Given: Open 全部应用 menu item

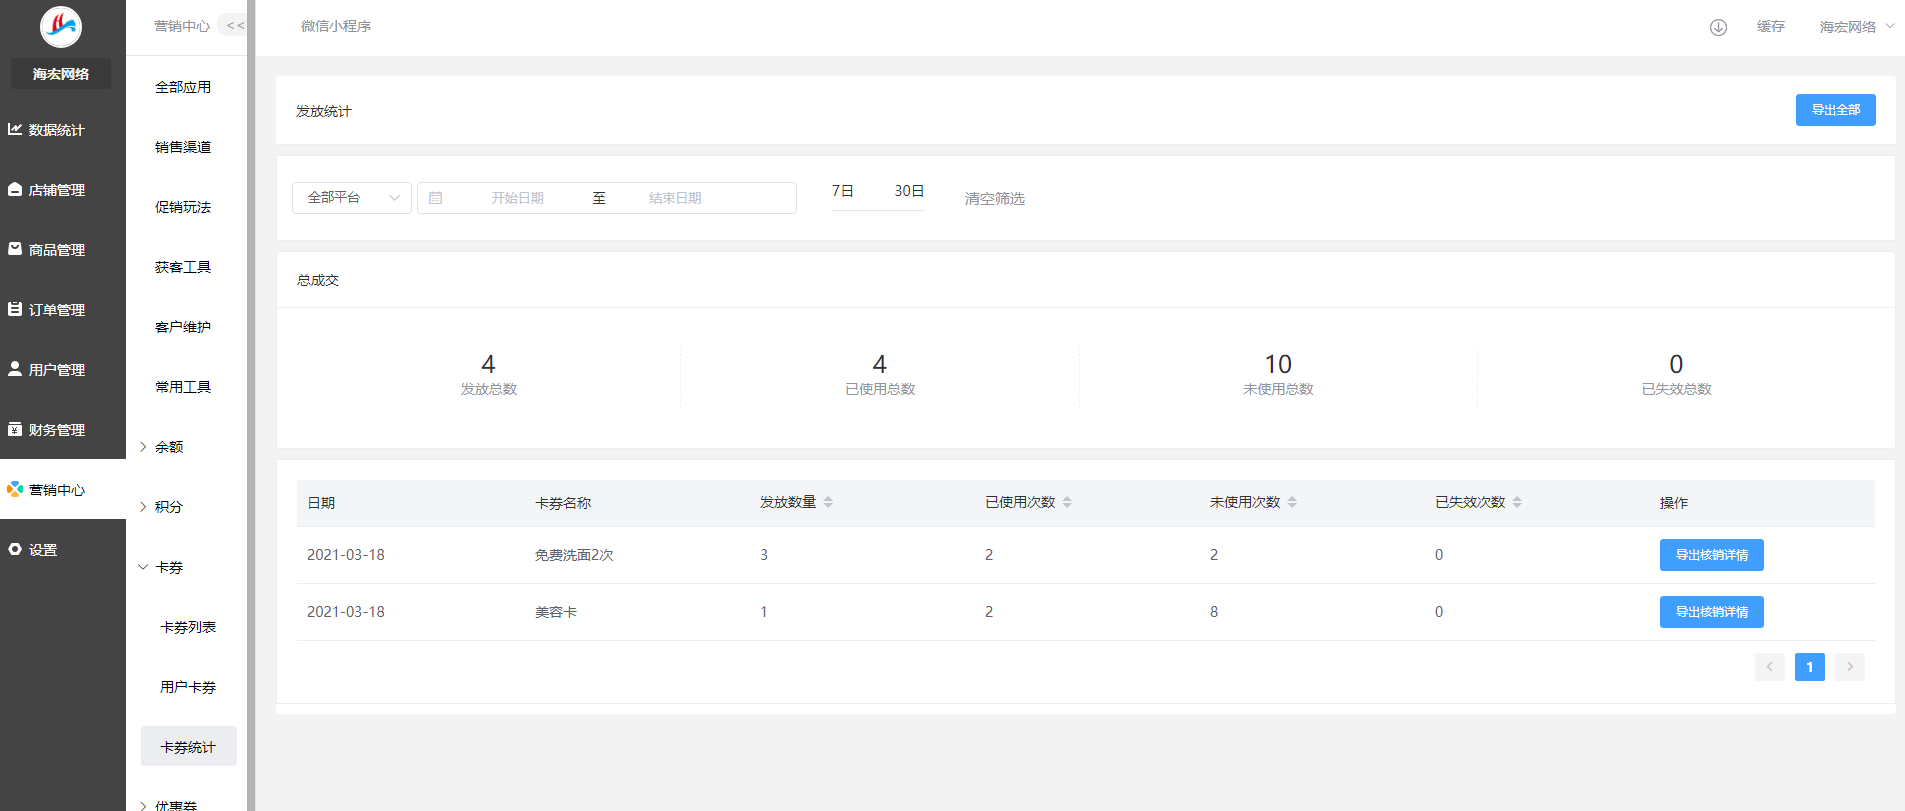Looking at the screenshot, I should click(x=183, y=87).
